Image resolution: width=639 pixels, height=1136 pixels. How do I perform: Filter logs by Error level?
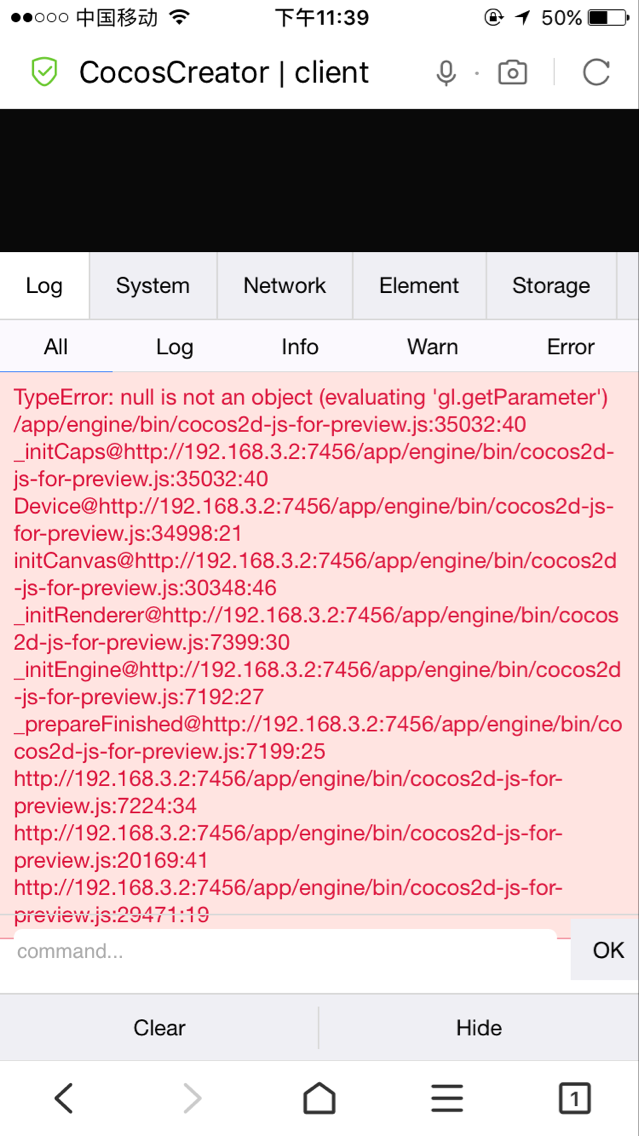point(570,347)
